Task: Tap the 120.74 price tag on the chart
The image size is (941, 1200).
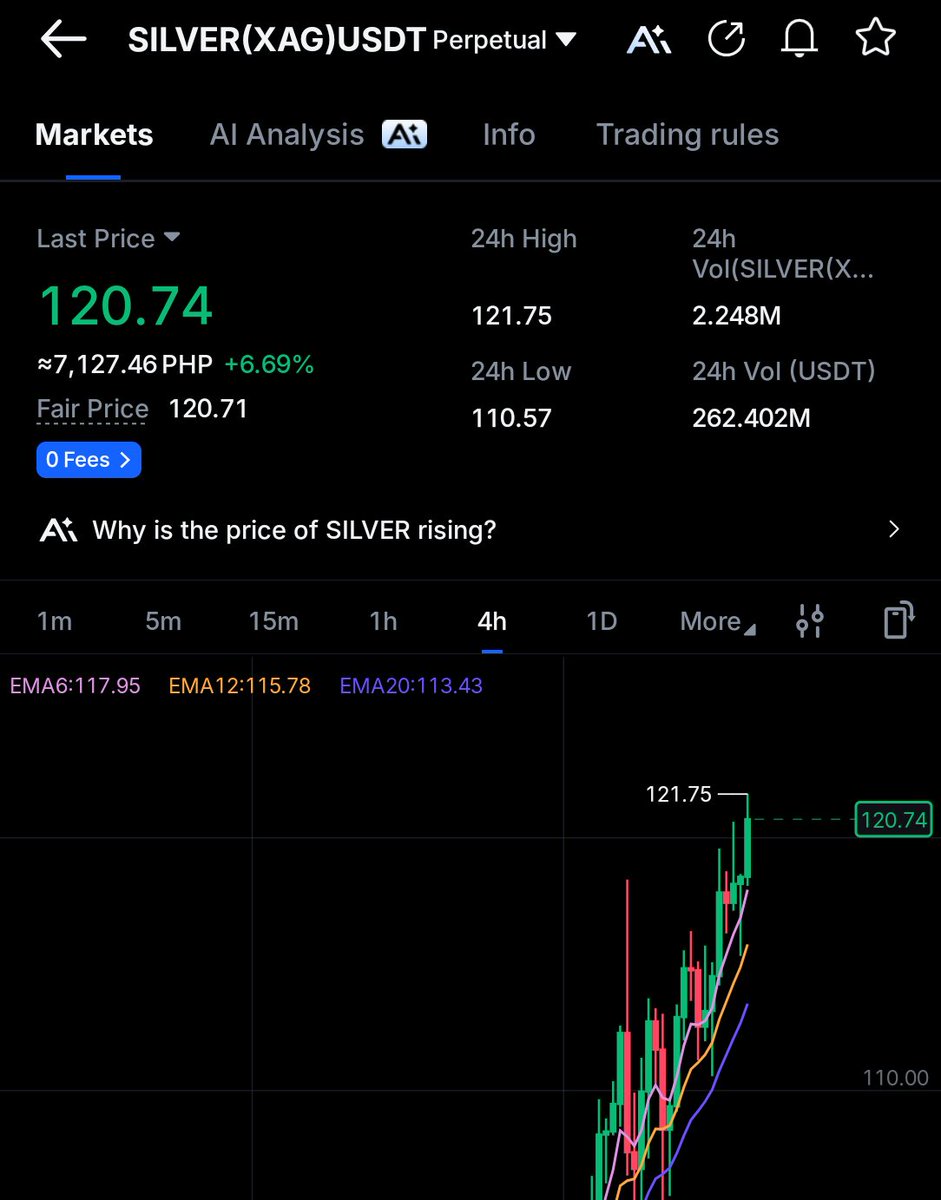Action: tap(893, 819)
